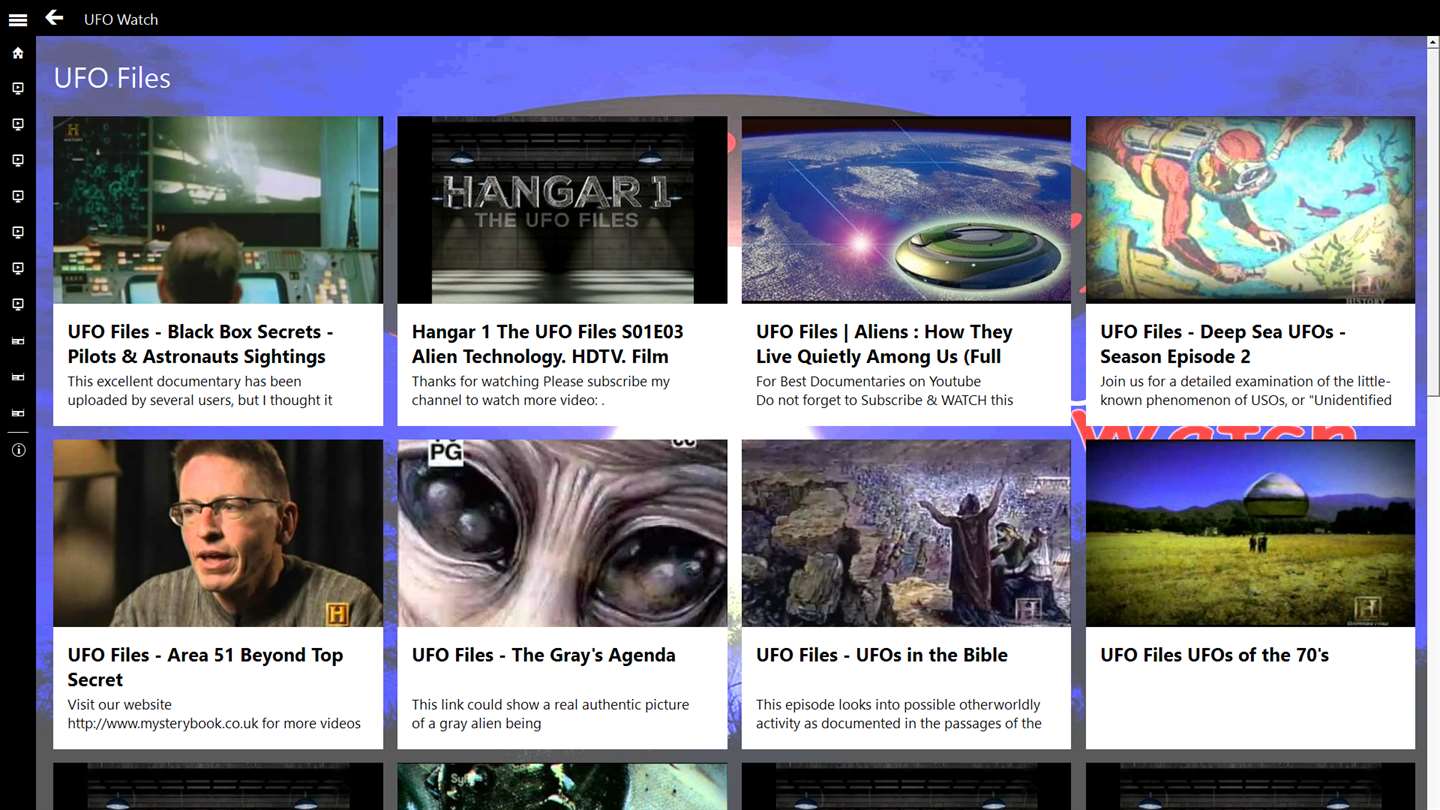This screenshot has height=810, width=1440.
Task: Click description "This excellent documentary has been uploaded"
Action: coord(200,391)
